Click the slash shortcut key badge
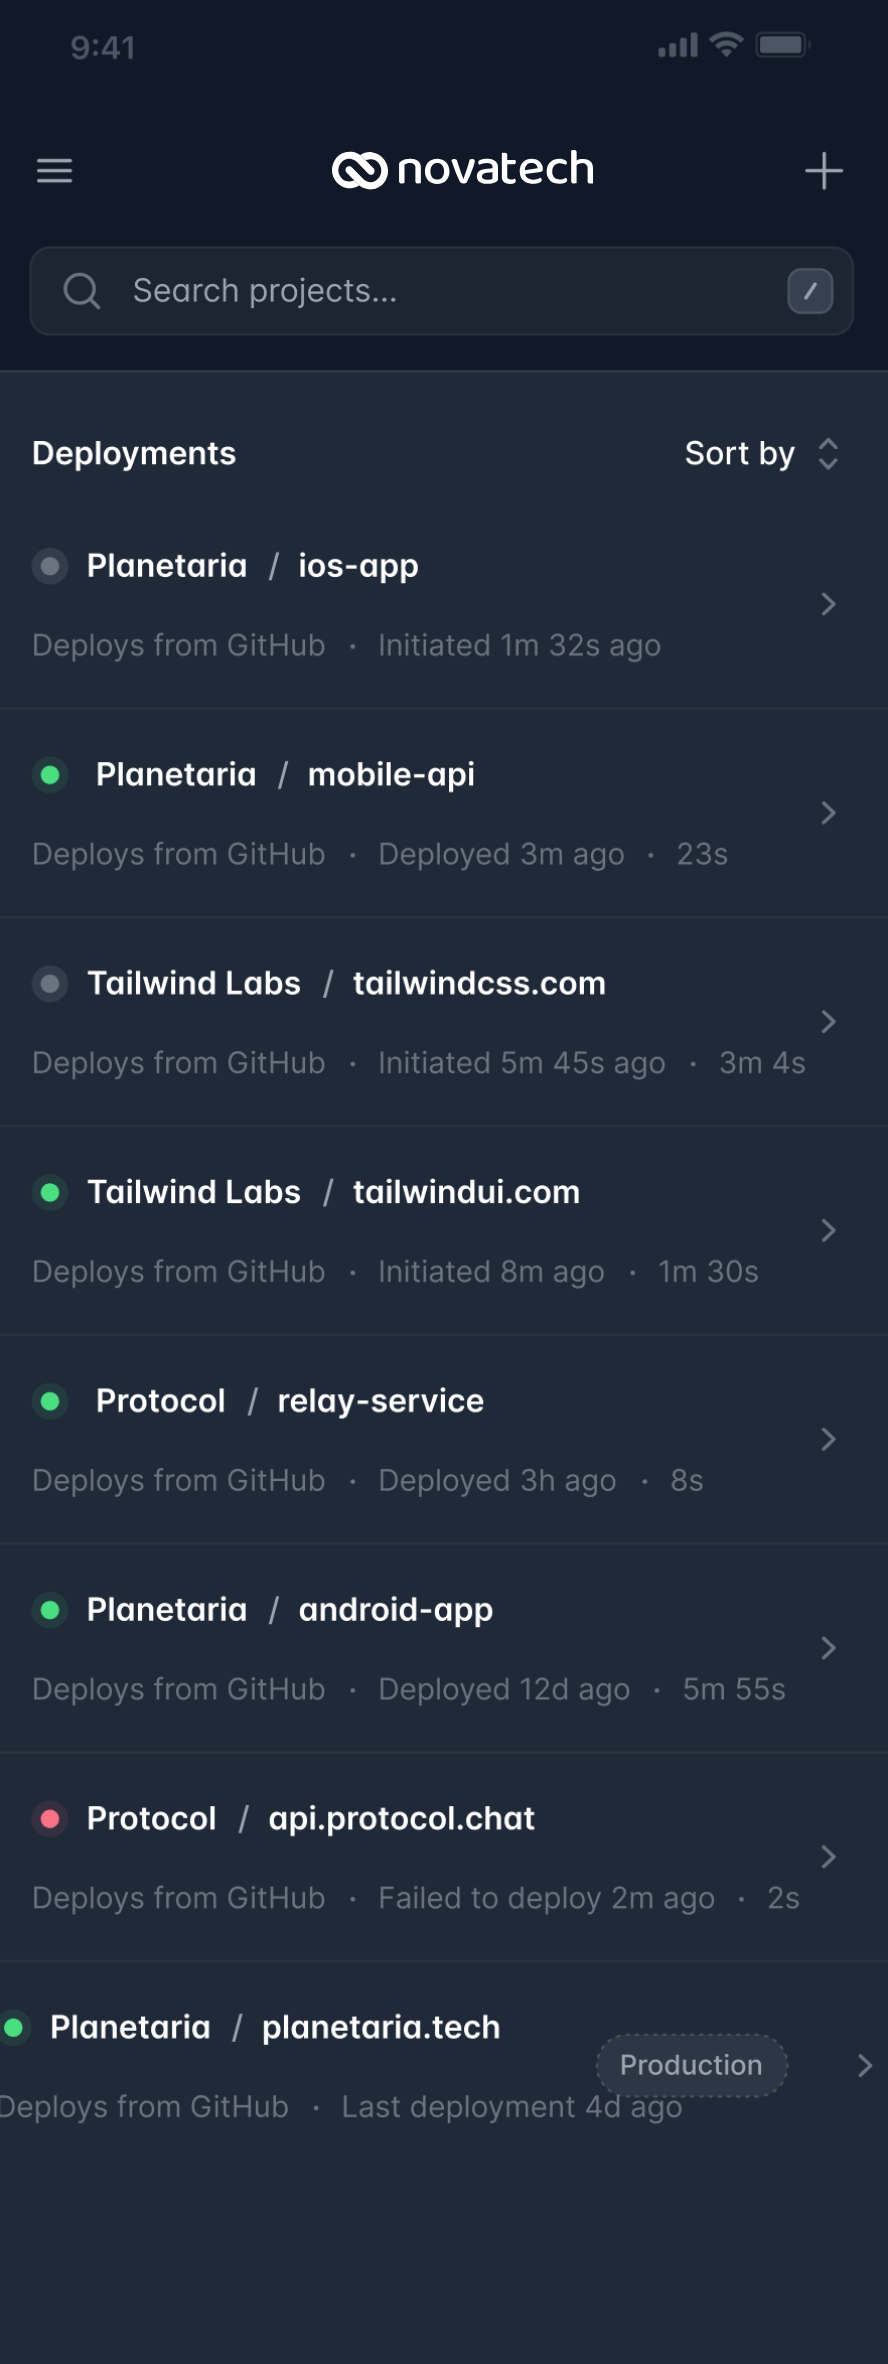The image size is (888, 2364). coord(810,291)
